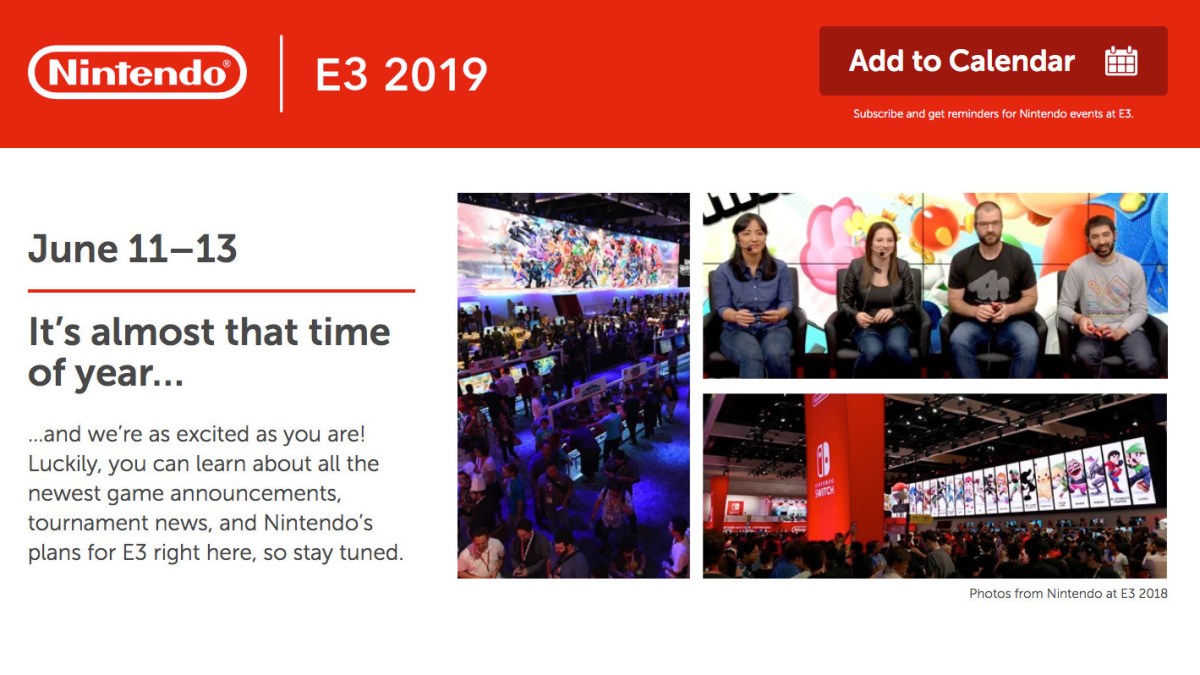The width and height of the screenshot is (1200, 675).
Task: Click the subscribe reminders text below the button
Action: [992, 114]
